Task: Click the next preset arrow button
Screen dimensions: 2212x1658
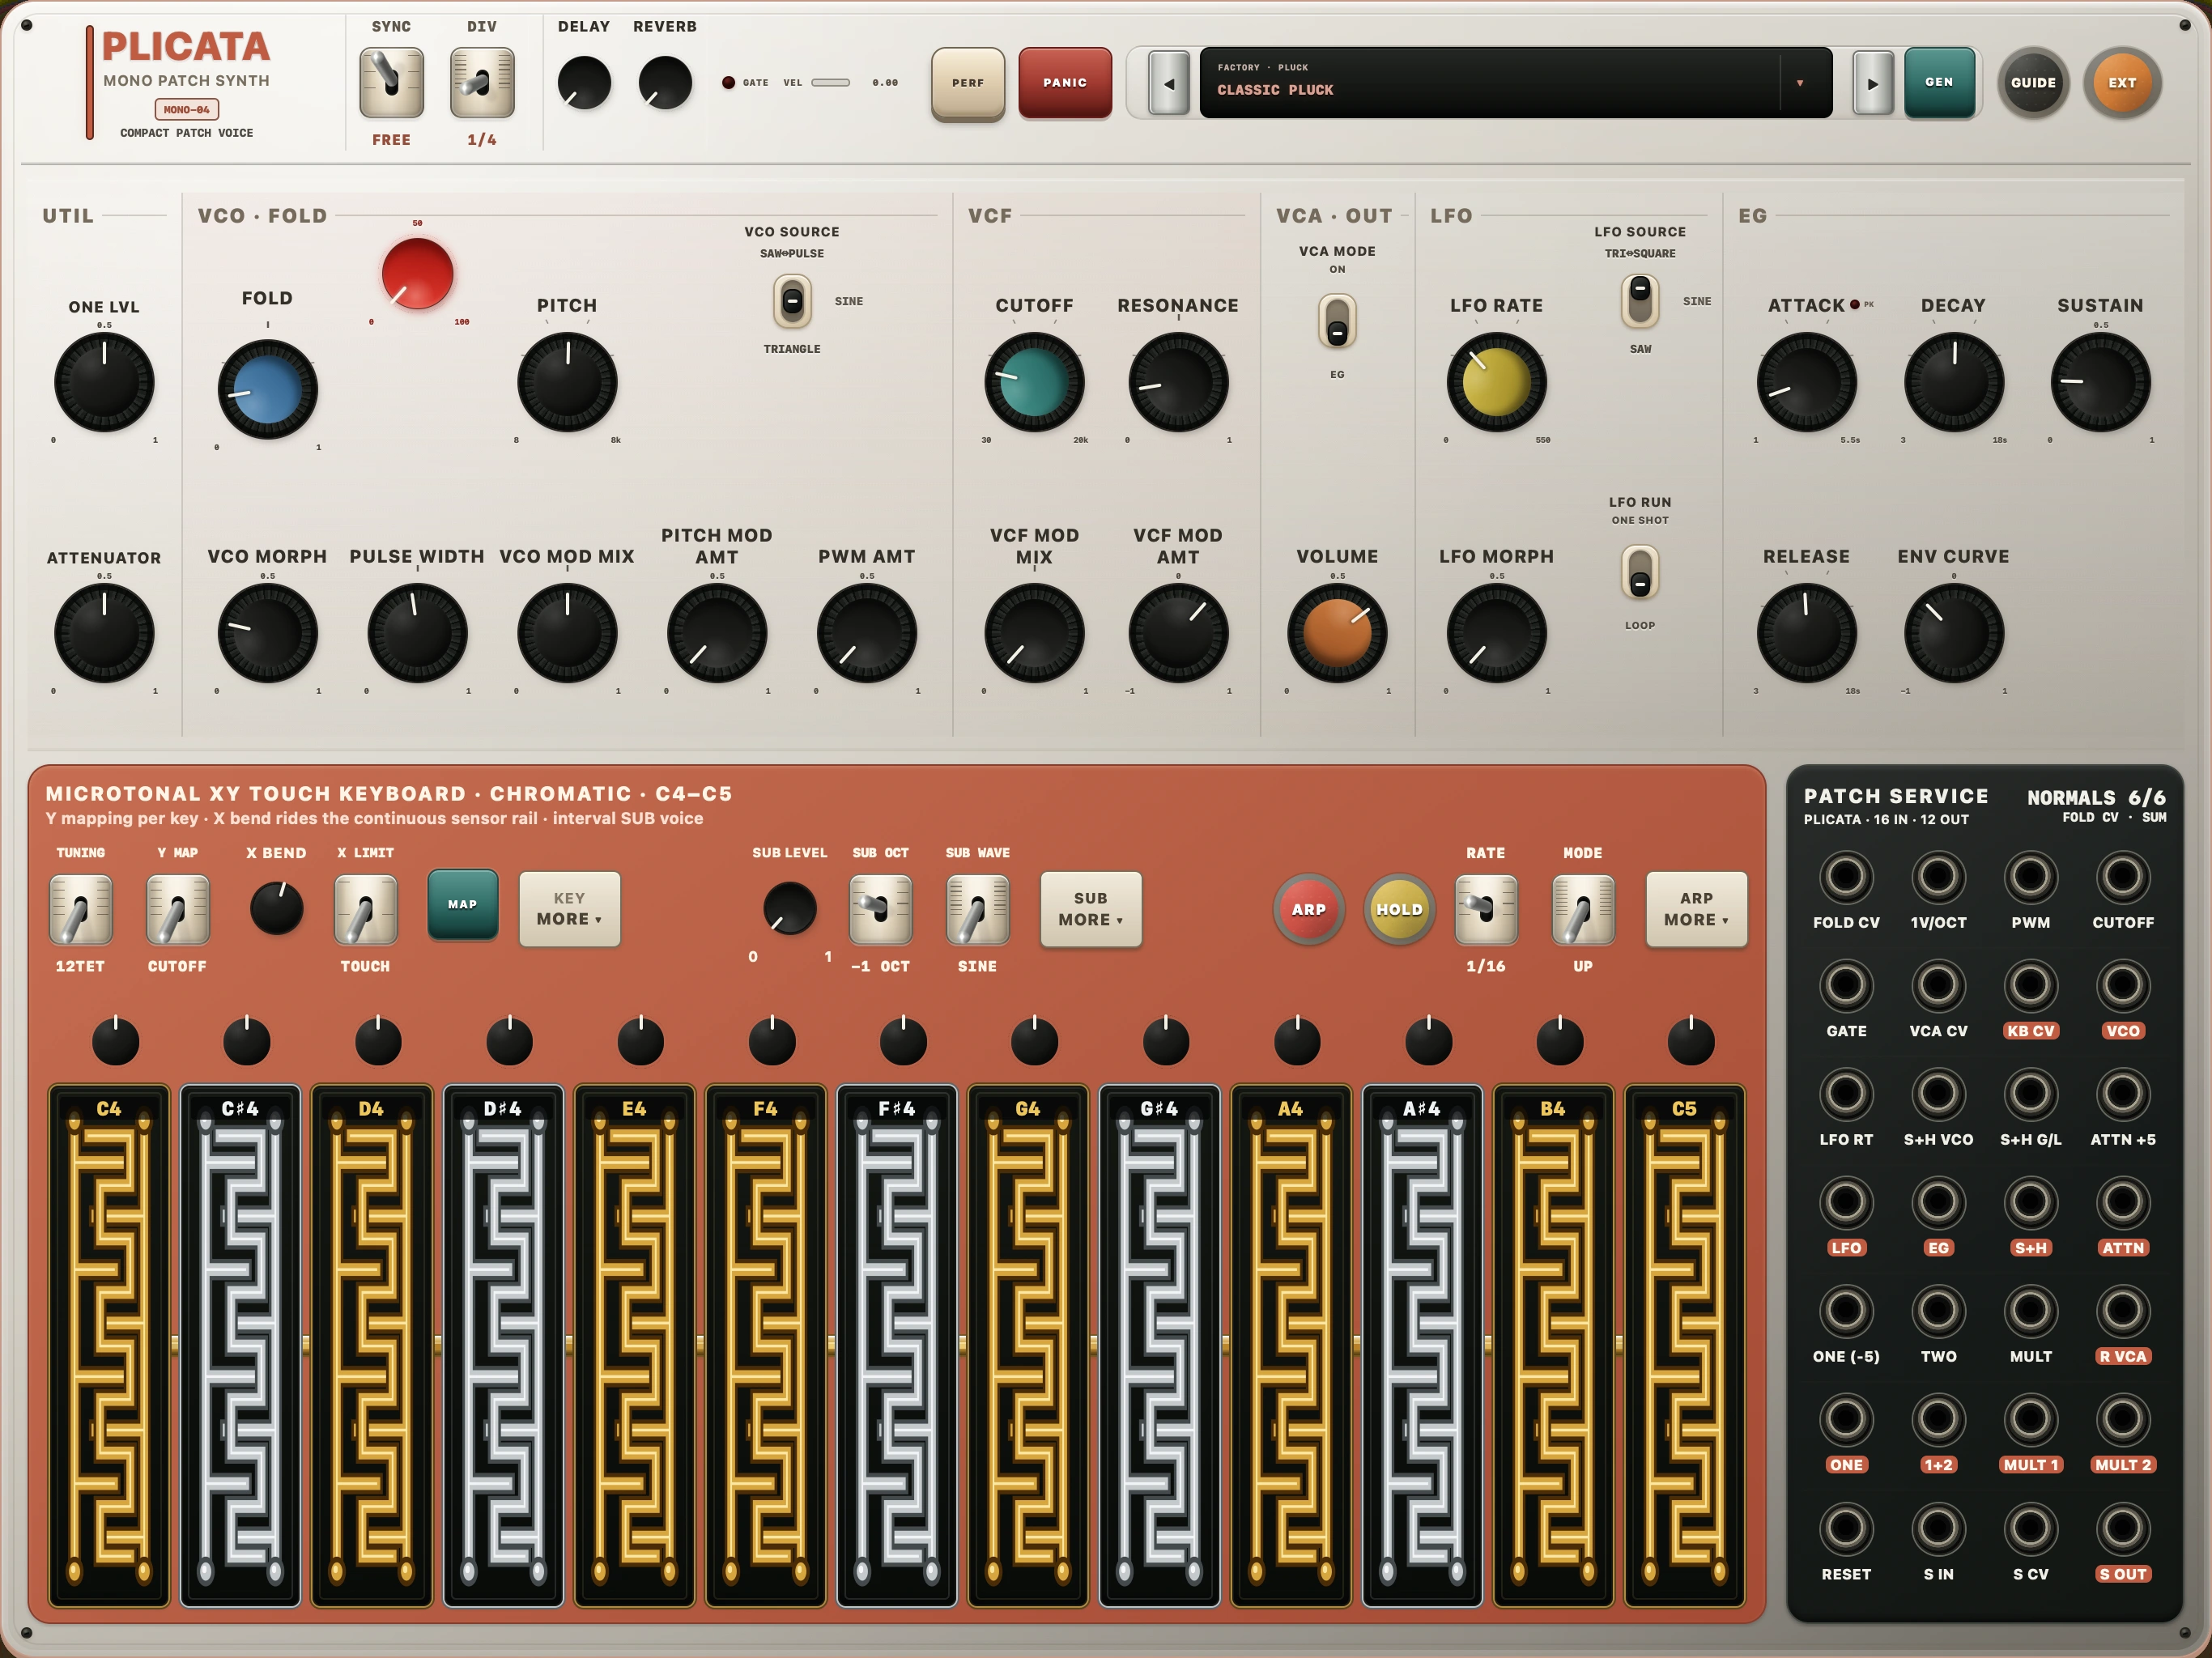Action: (1872, 83)
